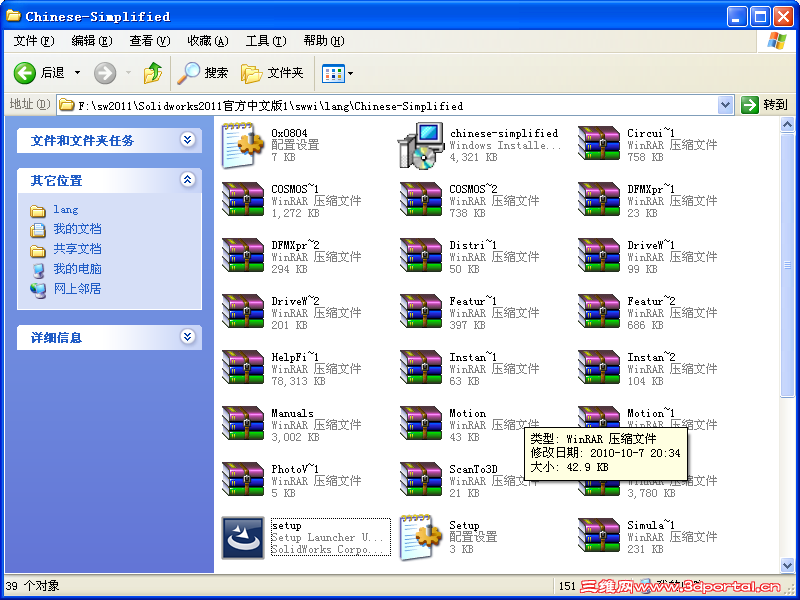Open the 编辑(E) menu
800x600 pixels.
(92, 41)
